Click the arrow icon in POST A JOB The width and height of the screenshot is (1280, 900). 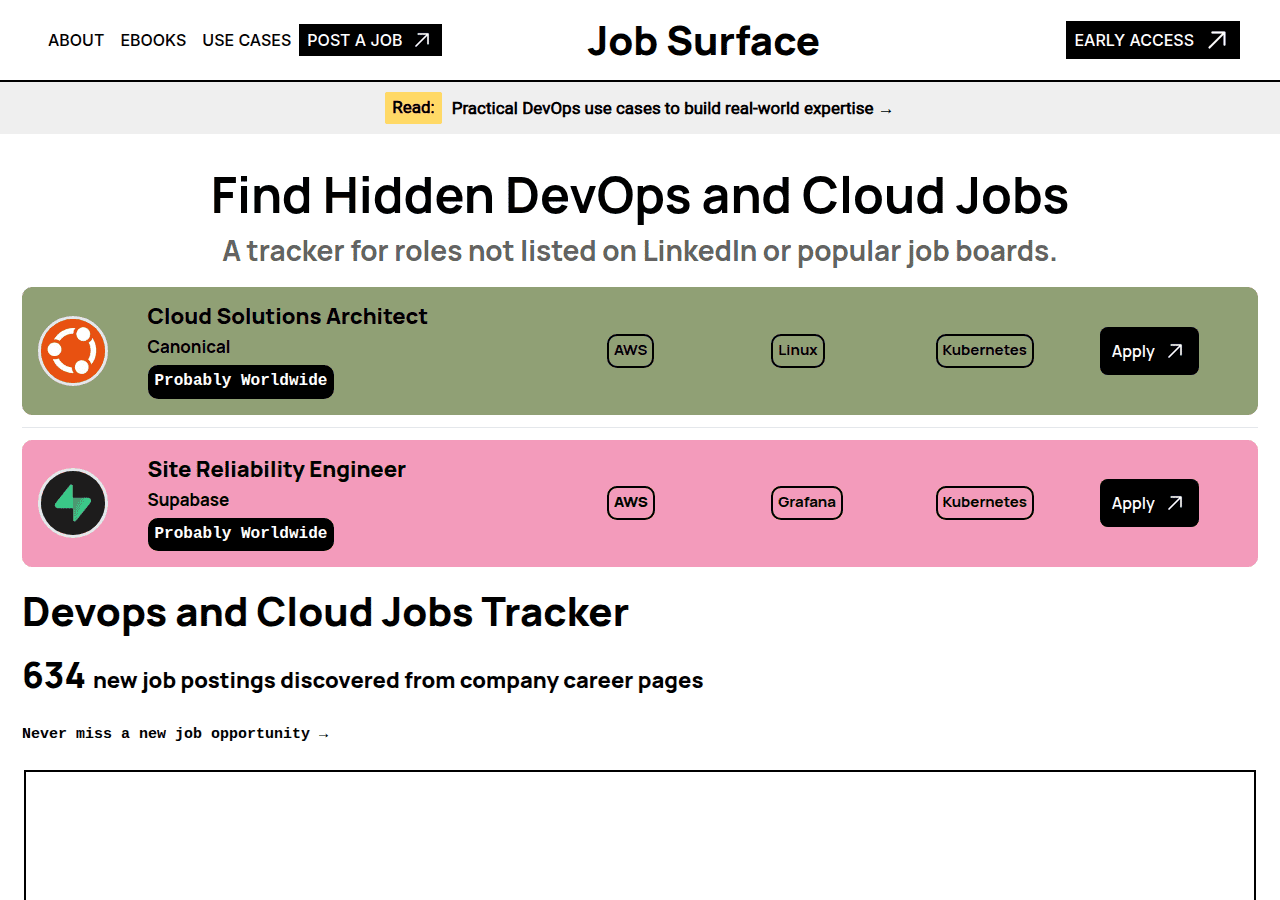pos(422,40)
